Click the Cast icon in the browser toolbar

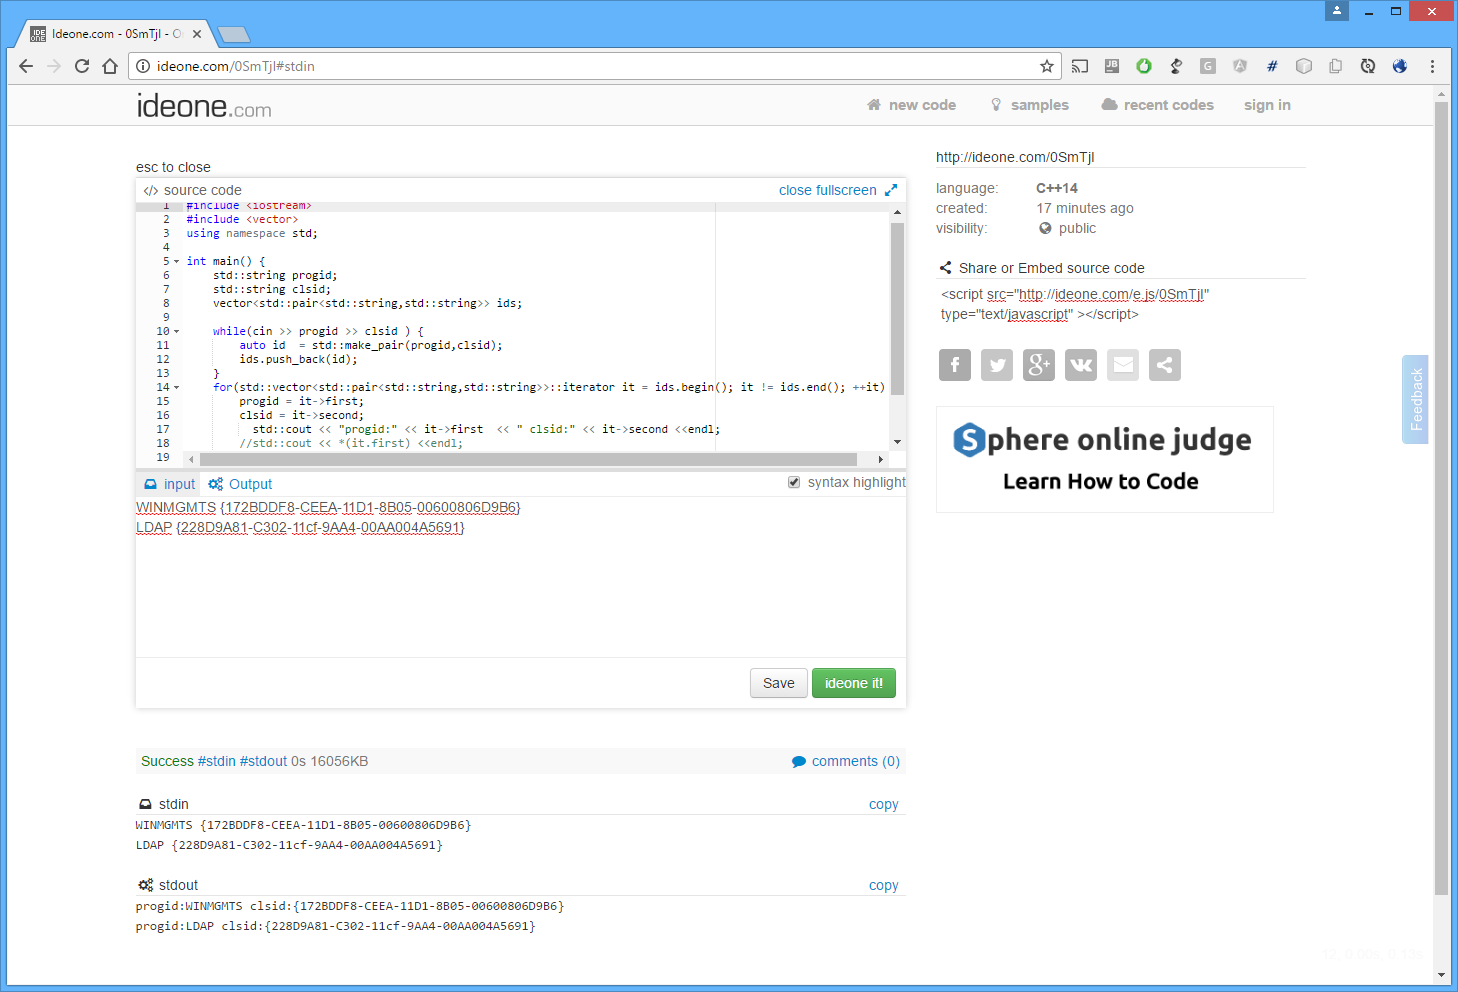pos(1079,66)
